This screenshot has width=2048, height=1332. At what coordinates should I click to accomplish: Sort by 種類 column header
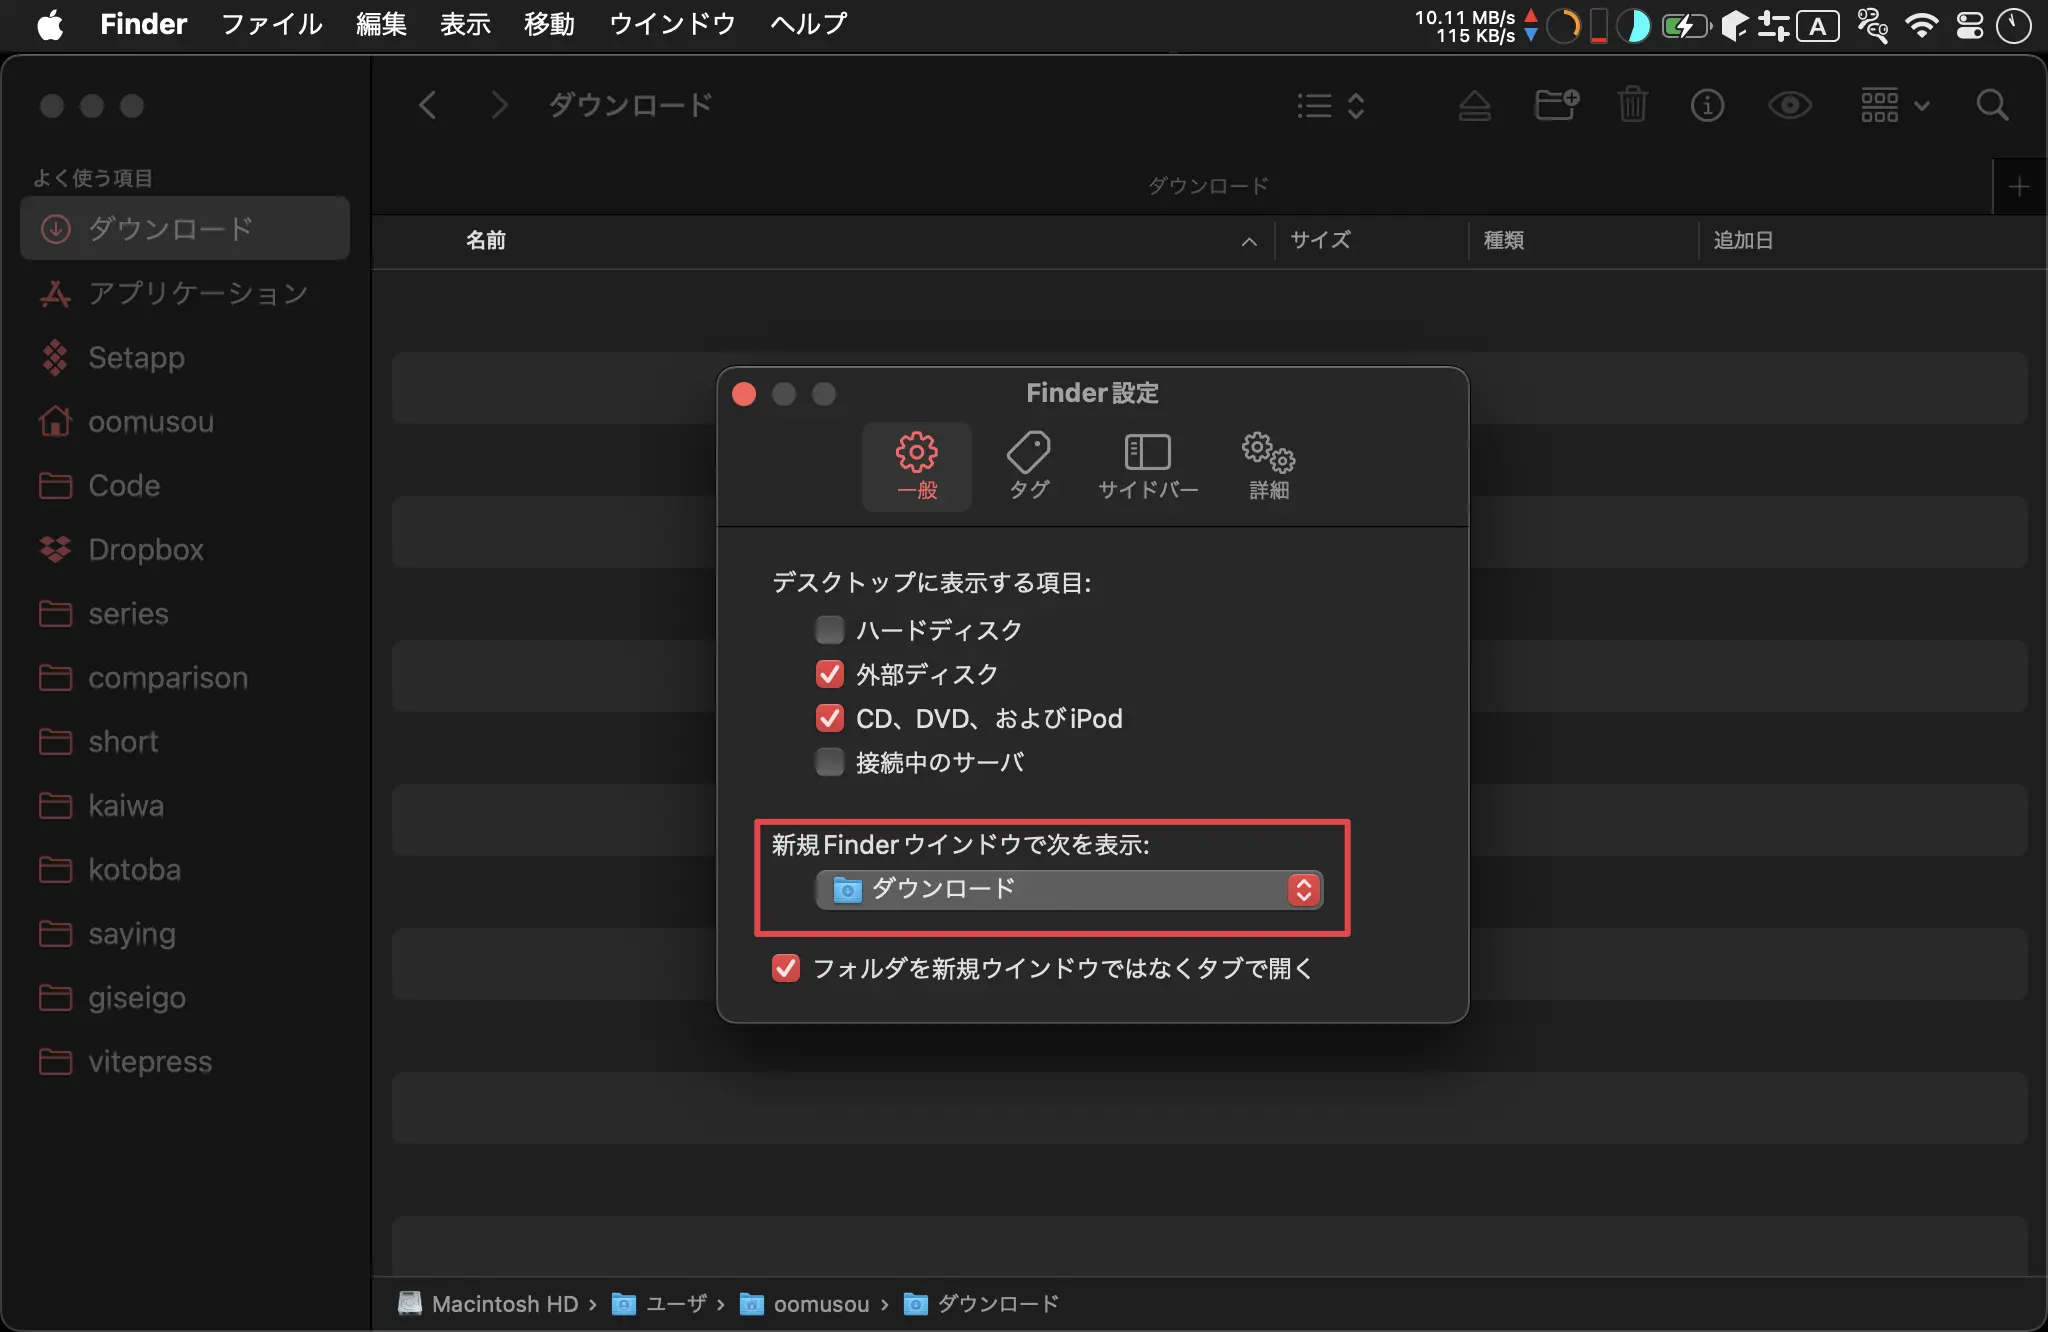point(1504,240)
